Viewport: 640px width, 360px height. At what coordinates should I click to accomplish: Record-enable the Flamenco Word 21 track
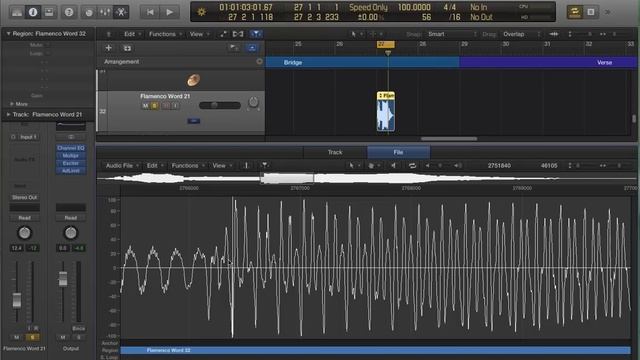click(165, 106)
